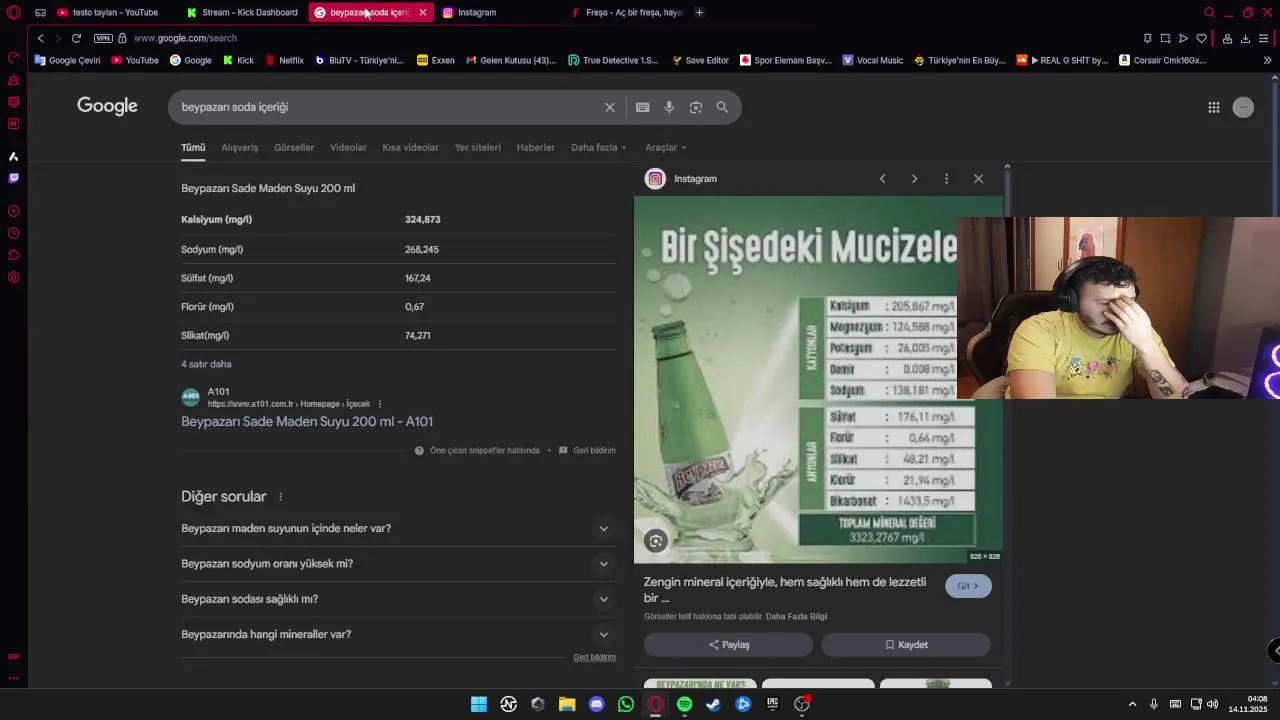Open the three-dot menu next to A101 result
Viewport: 1280px width, 720px height.
point(380,404)
